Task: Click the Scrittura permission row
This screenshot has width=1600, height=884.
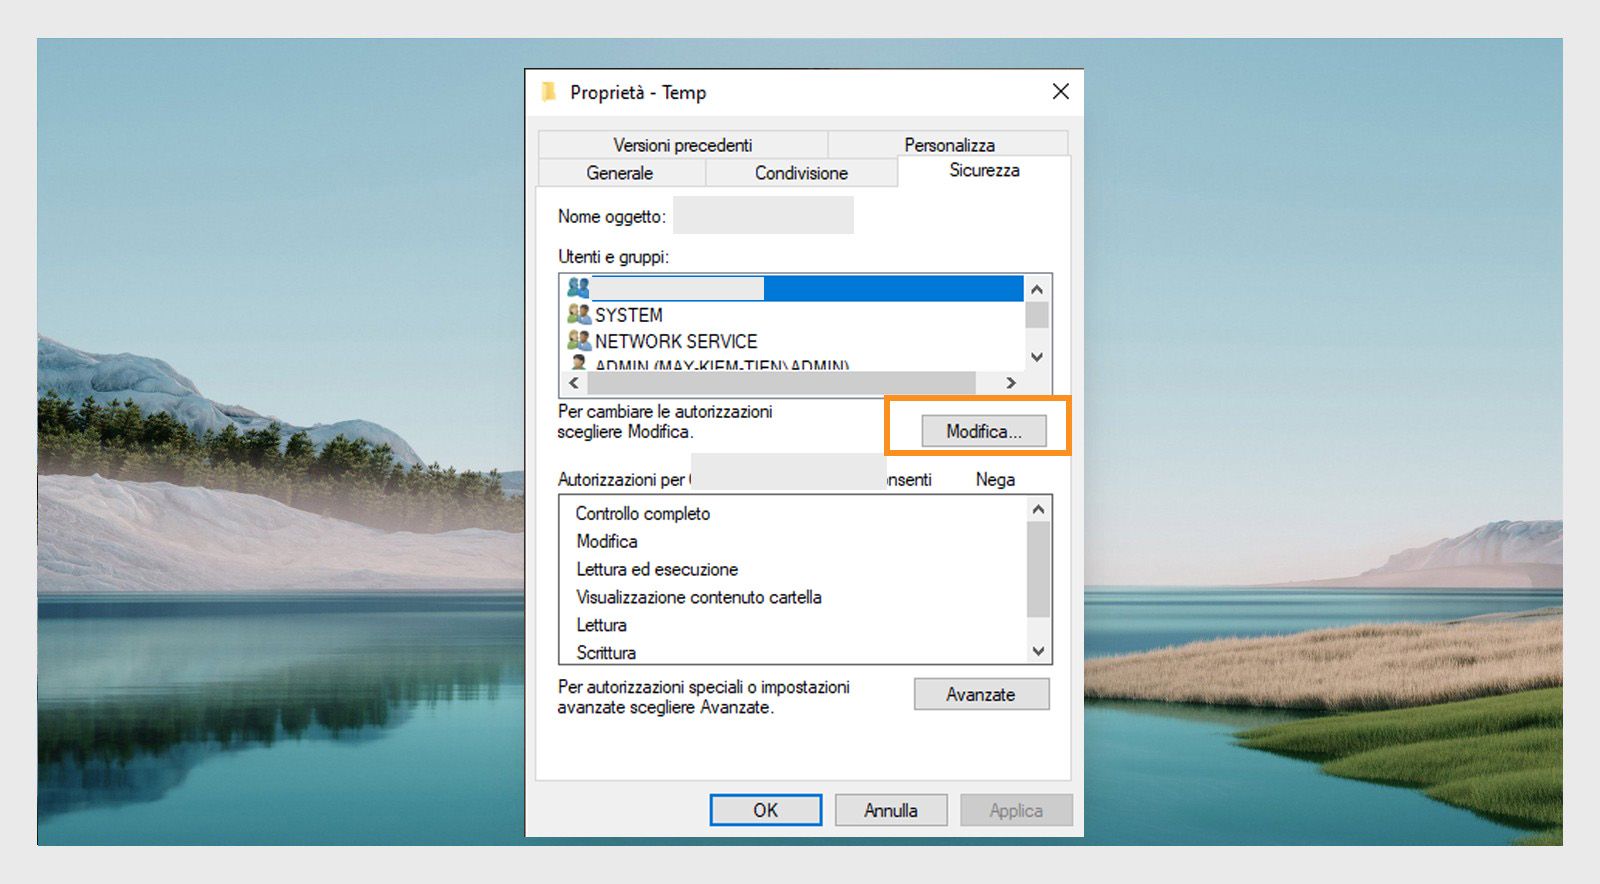Action: tap(606, 652)
